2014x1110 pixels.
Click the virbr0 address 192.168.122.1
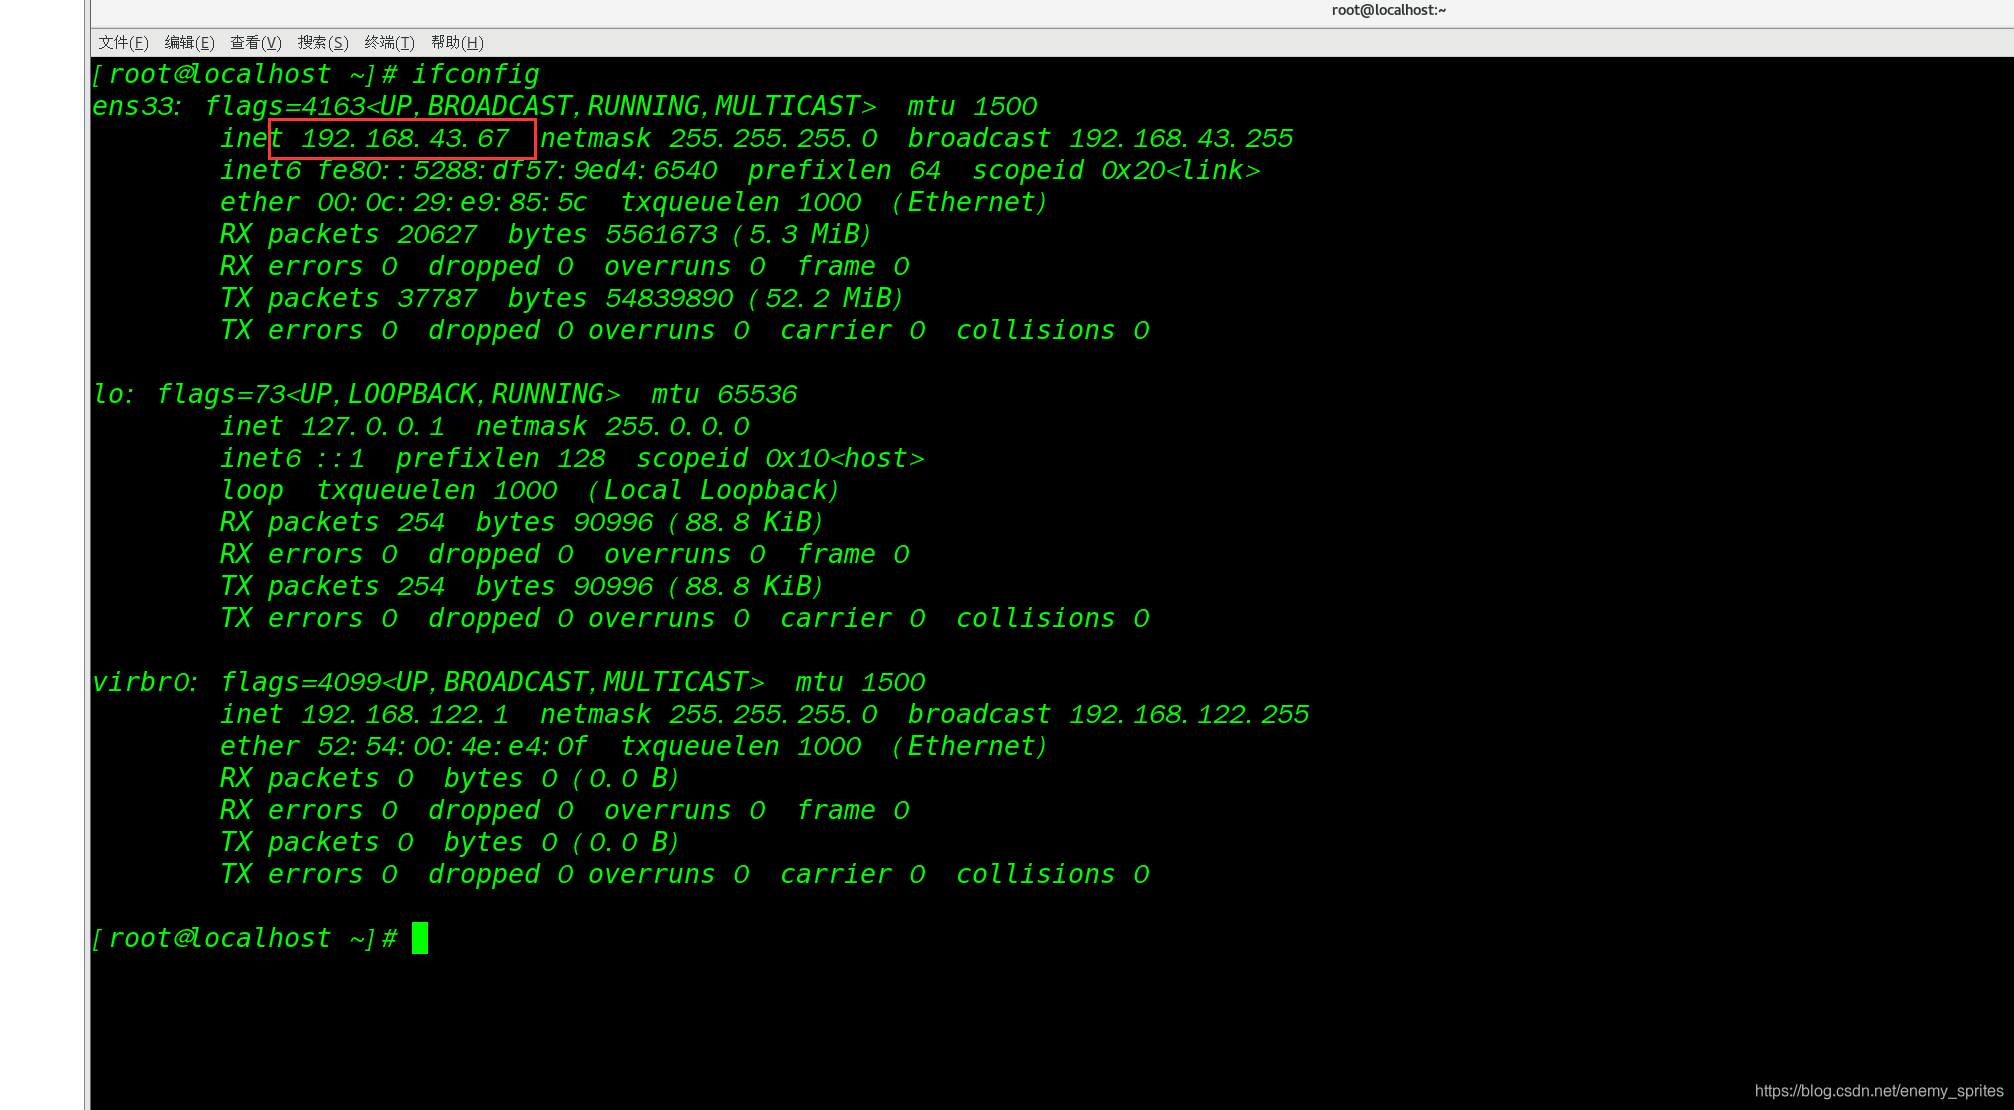(x=404, y=714)
